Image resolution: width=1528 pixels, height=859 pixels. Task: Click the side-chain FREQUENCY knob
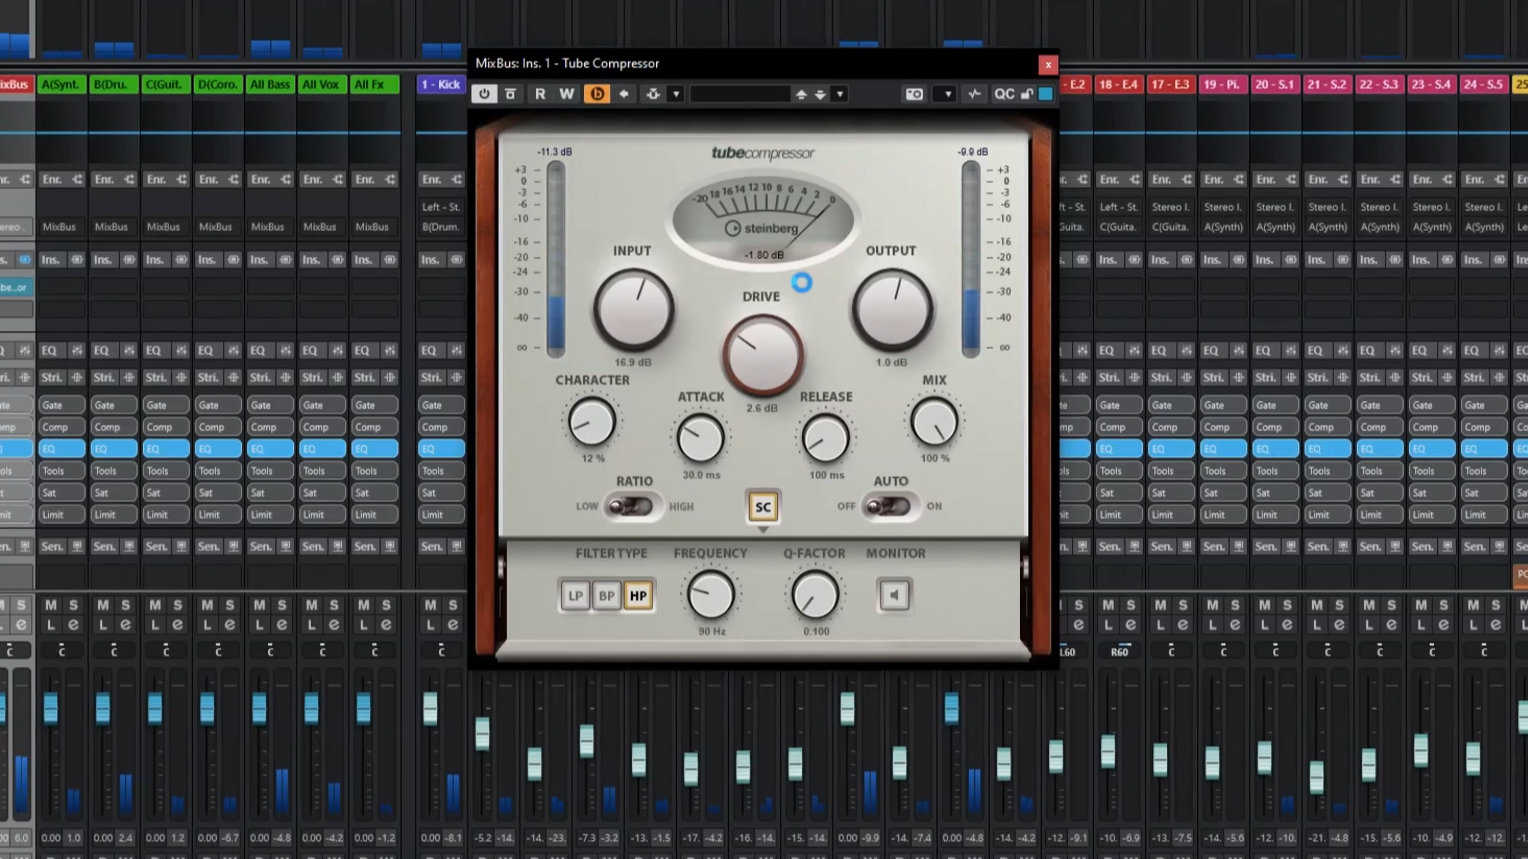pos(711,596)
